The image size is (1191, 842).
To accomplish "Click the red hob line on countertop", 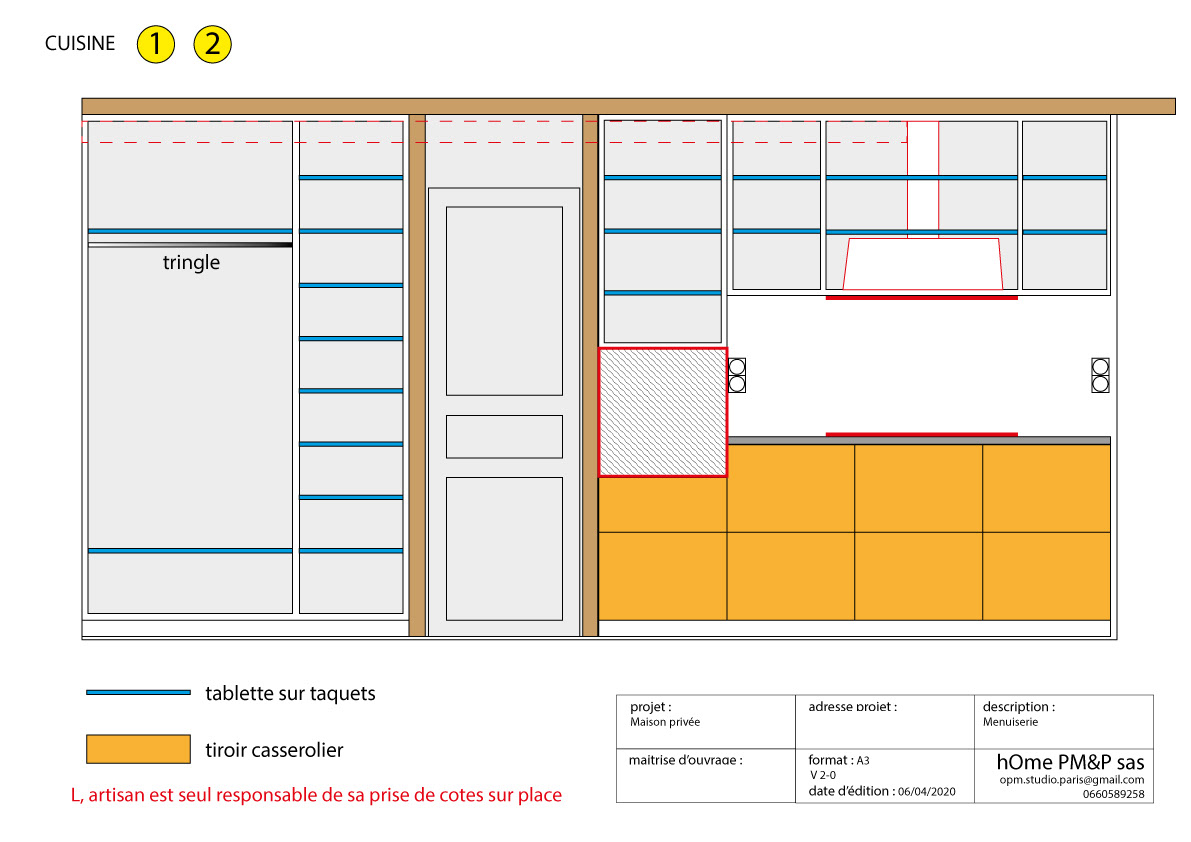I will coord(921,434).
